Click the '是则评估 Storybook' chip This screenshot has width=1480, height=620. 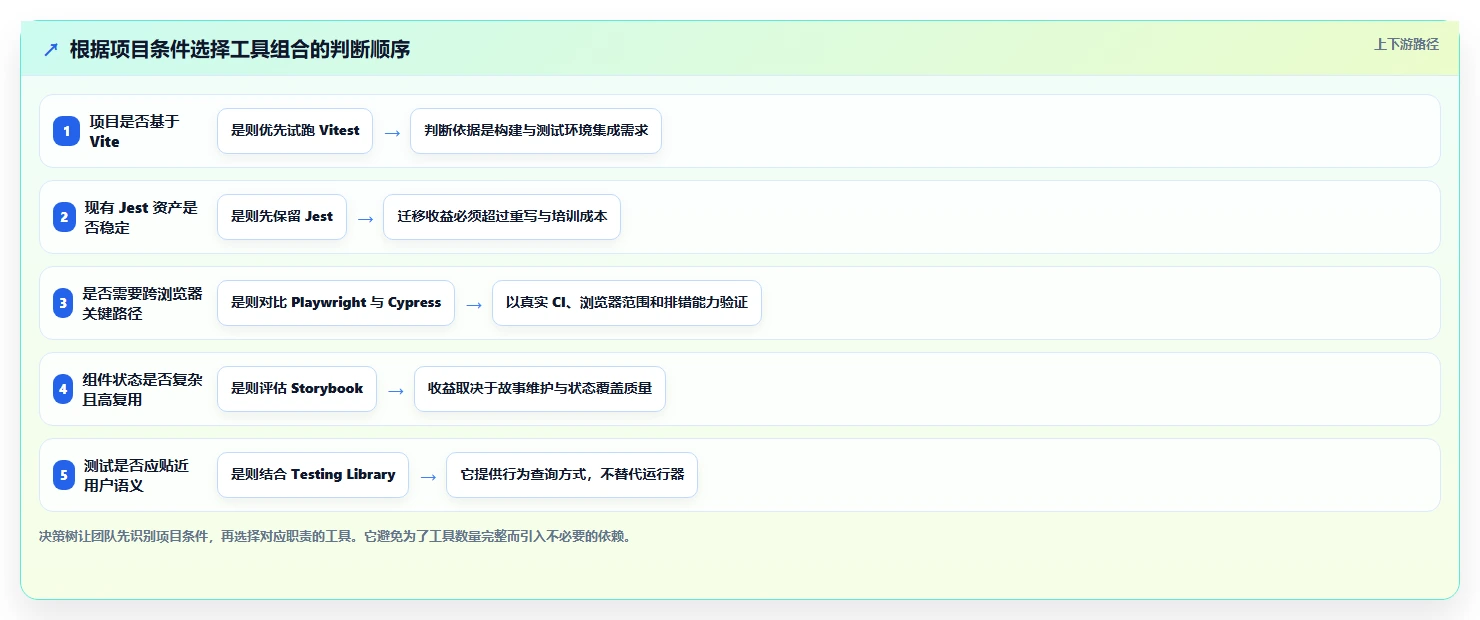coord(297,389)
